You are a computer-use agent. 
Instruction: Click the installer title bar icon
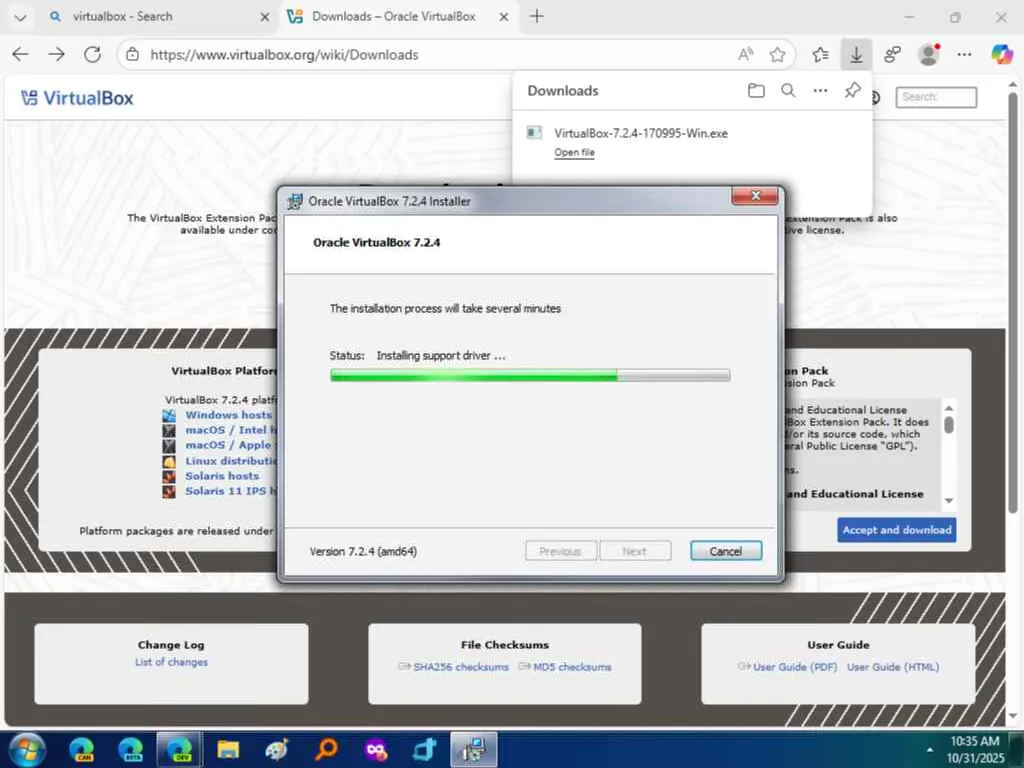[x=295, y=201]
